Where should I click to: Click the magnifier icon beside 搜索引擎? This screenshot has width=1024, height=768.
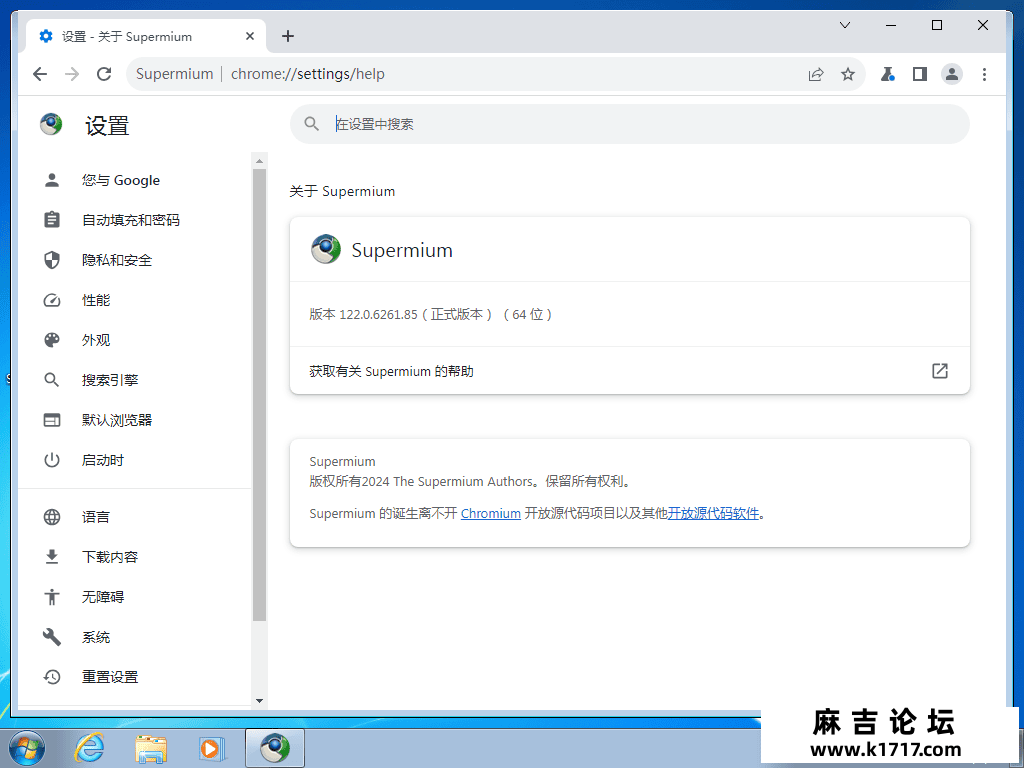coord(52,380)
